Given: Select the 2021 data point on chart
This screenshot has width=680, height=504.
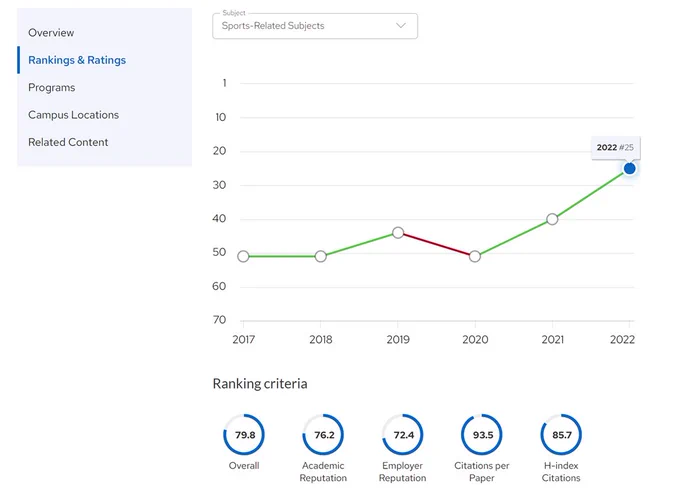Looking at the screenshot, I should pyautogui.click(x=552, y=219).
